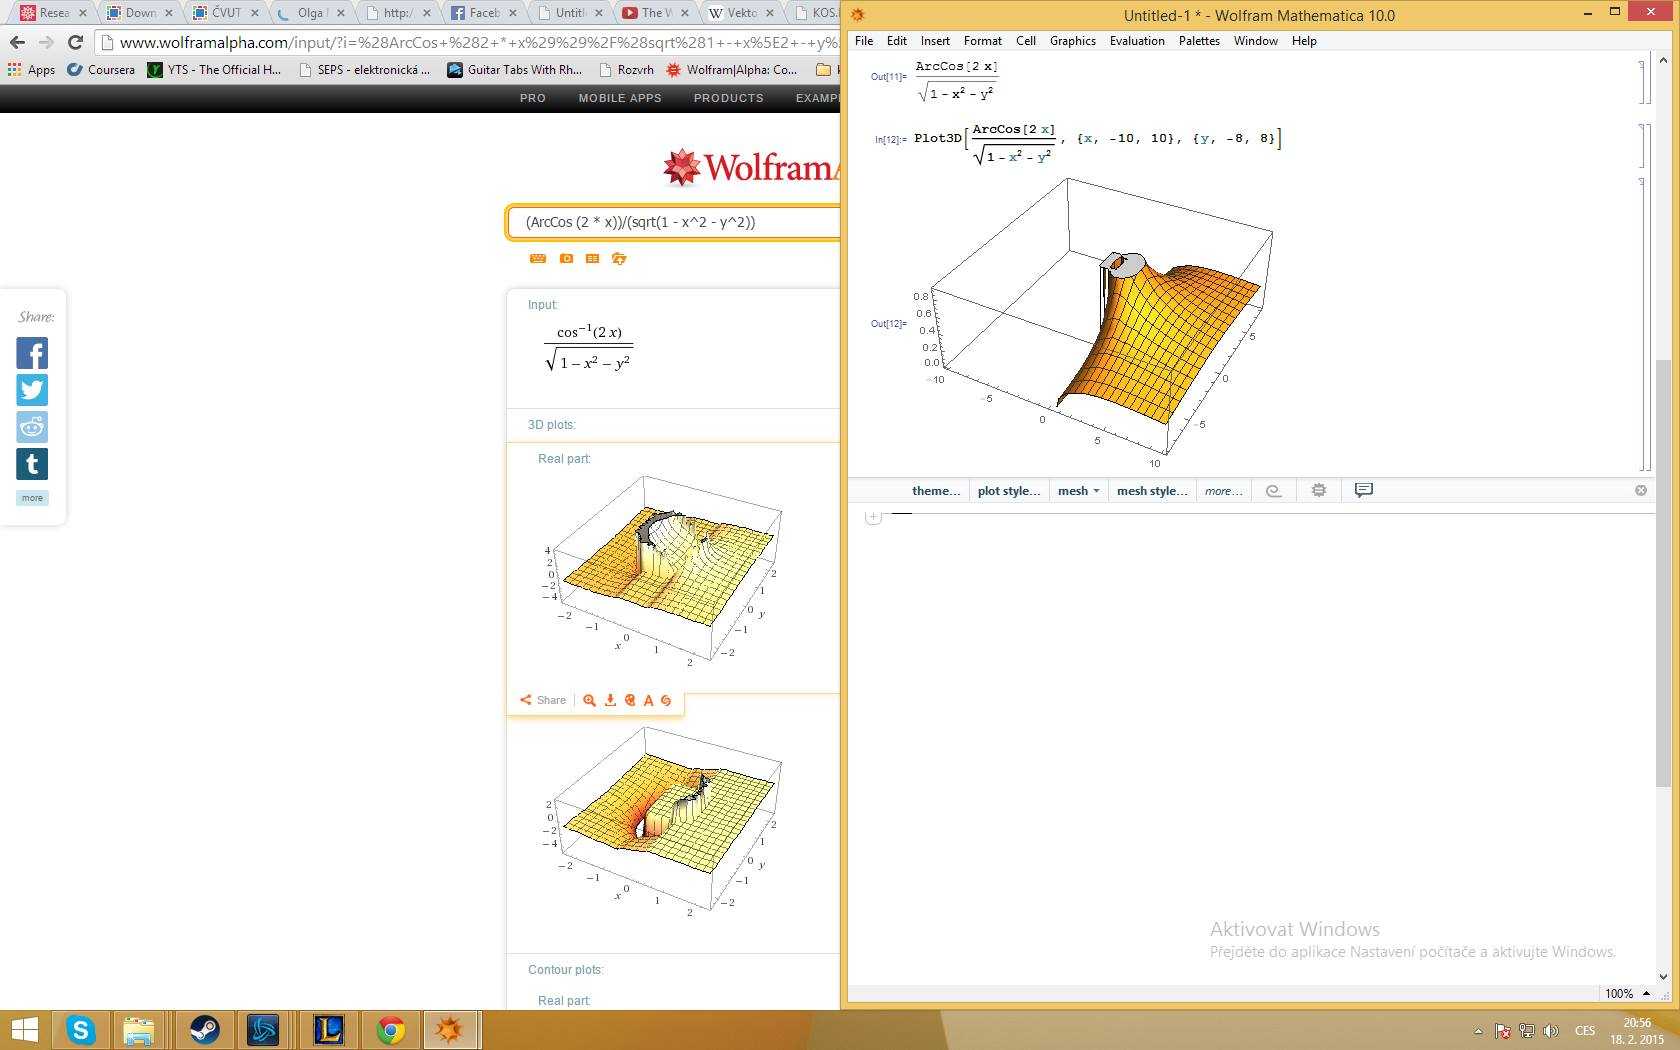Image resolution: width=1680 pixels, height=1050 pixels.
Task: Click the Share button under the Real part plot
Action: [543, 700]
